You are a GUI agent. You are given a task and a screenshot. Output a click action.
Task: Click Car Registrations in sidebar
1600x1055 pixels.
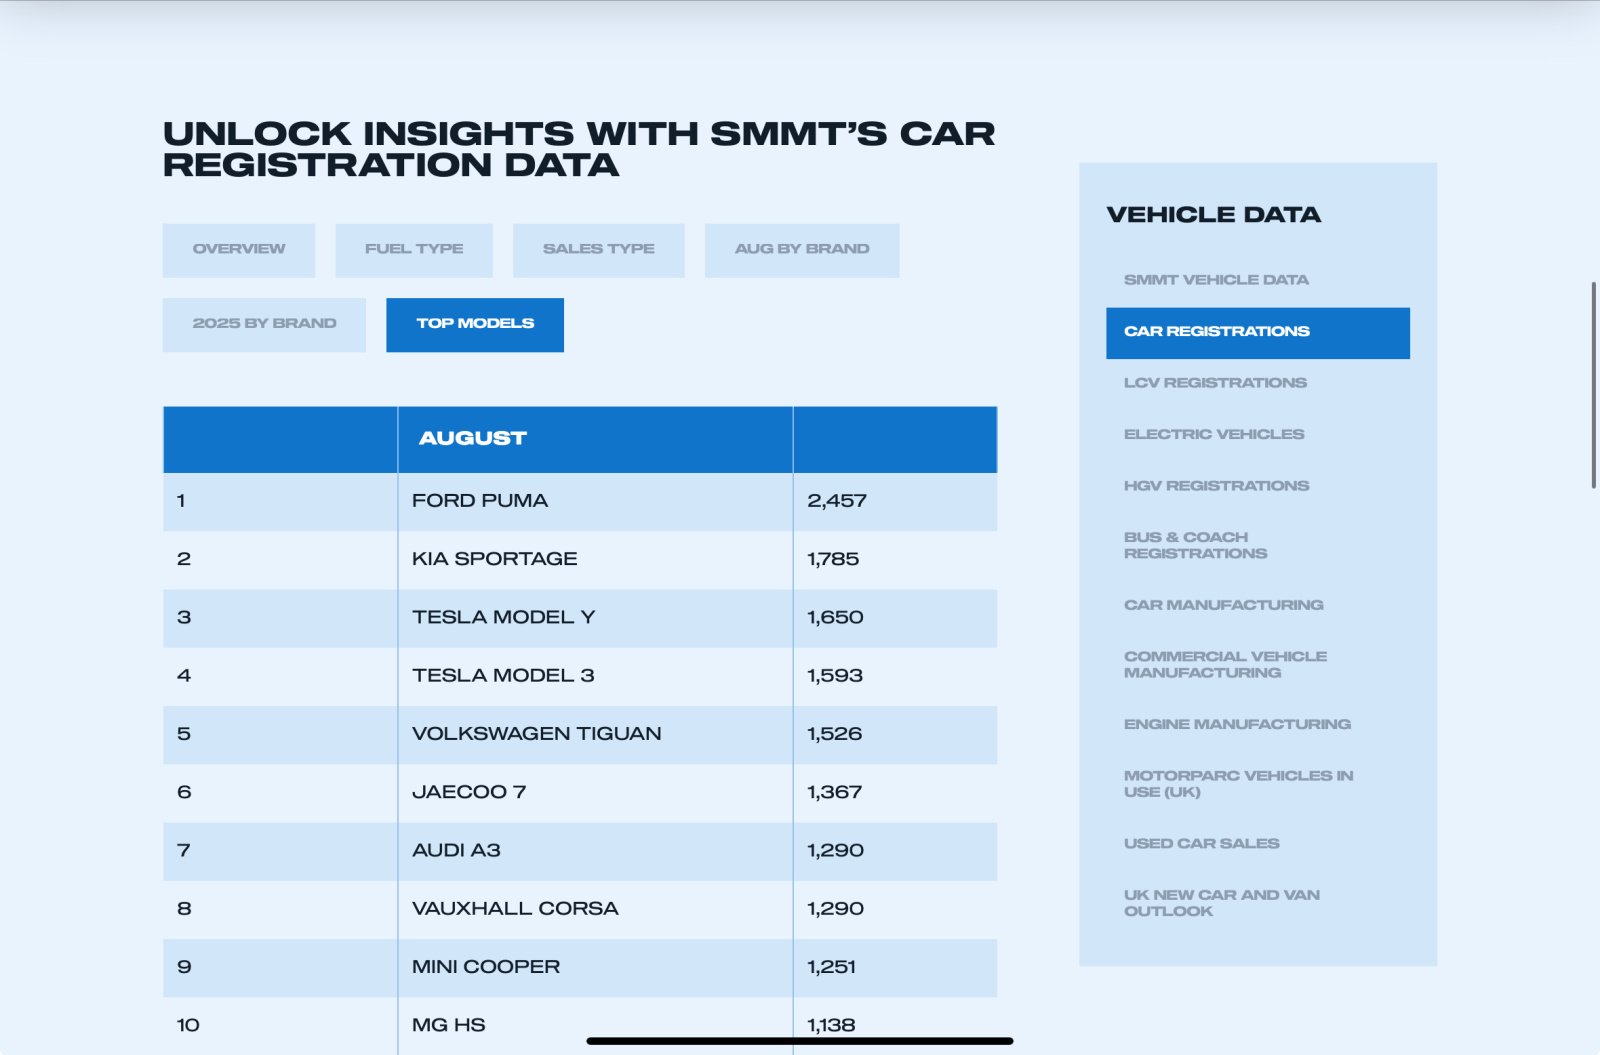(1258, 332)
